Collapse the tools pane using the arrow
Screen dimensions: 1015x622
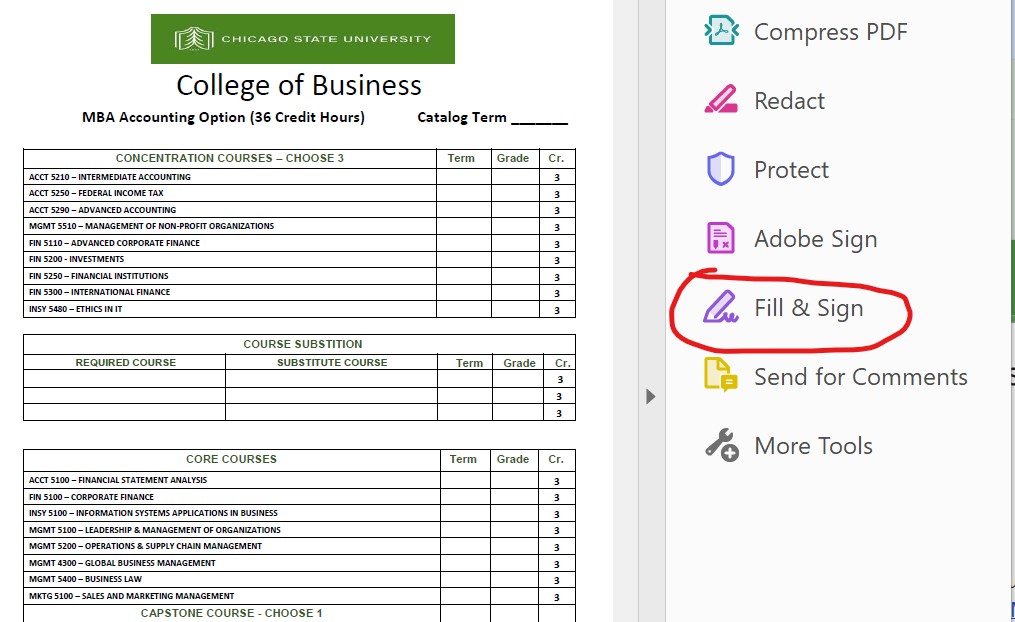(651, 396)
